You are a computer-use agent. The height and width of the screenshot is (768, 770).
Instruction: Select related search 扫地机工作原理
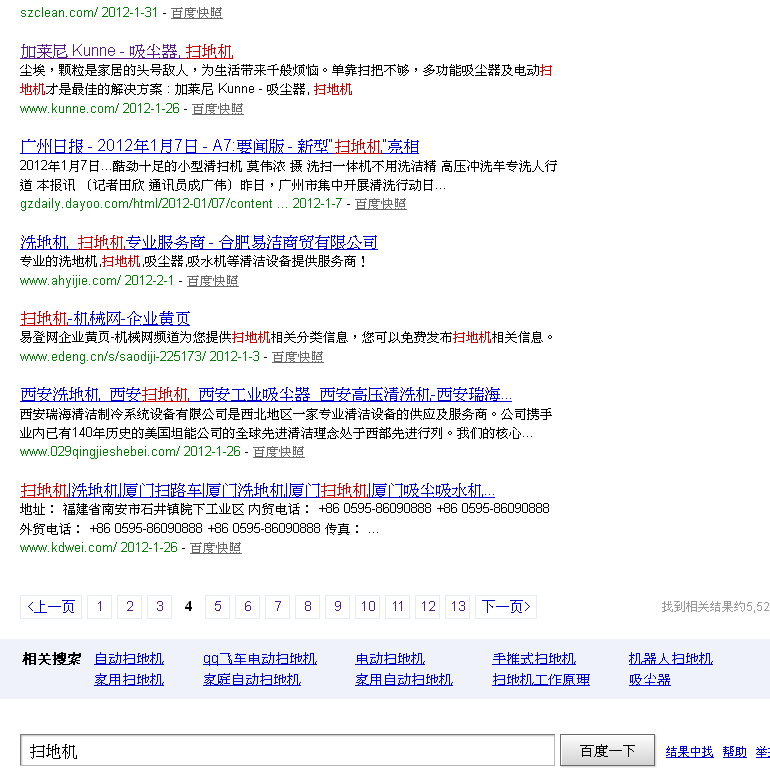point(541,680)
